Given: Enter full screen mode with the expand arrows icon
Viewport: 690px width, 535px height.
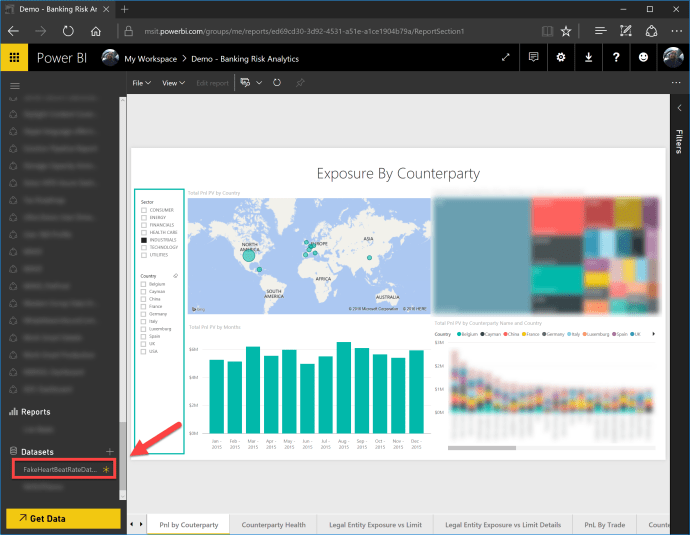Looking at the screenshot, I should [x=506, y=57].
